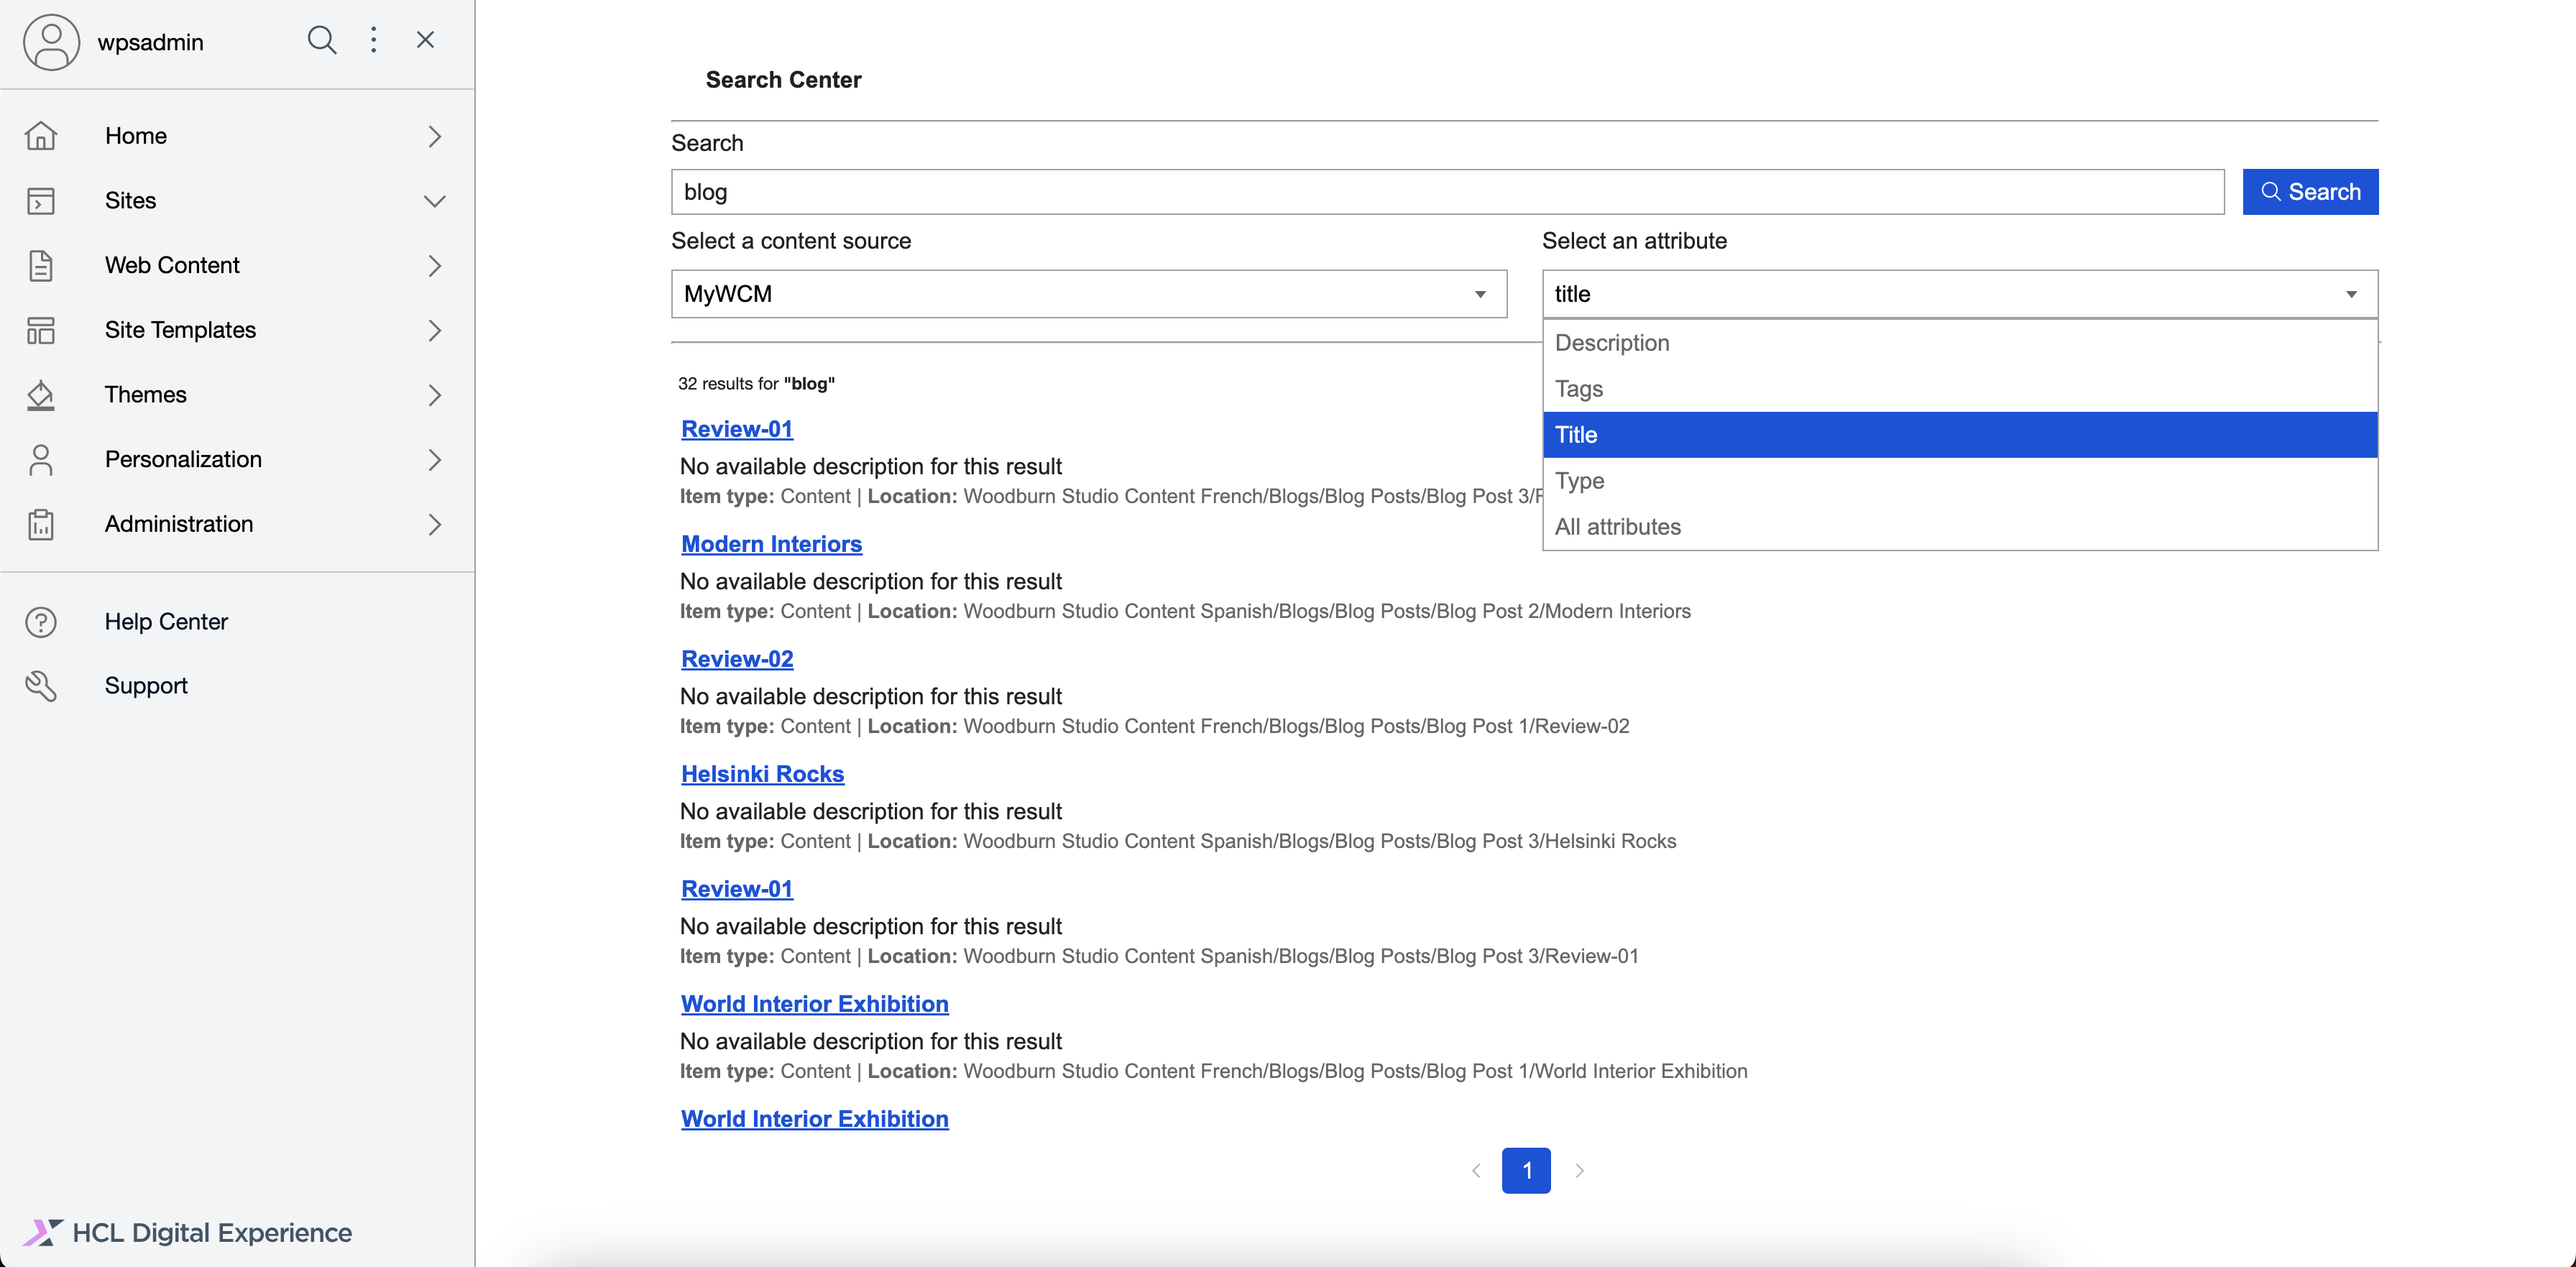2576x1267 pixels.
Task: Open the vertical three-dot options menu
Action: 373,40
